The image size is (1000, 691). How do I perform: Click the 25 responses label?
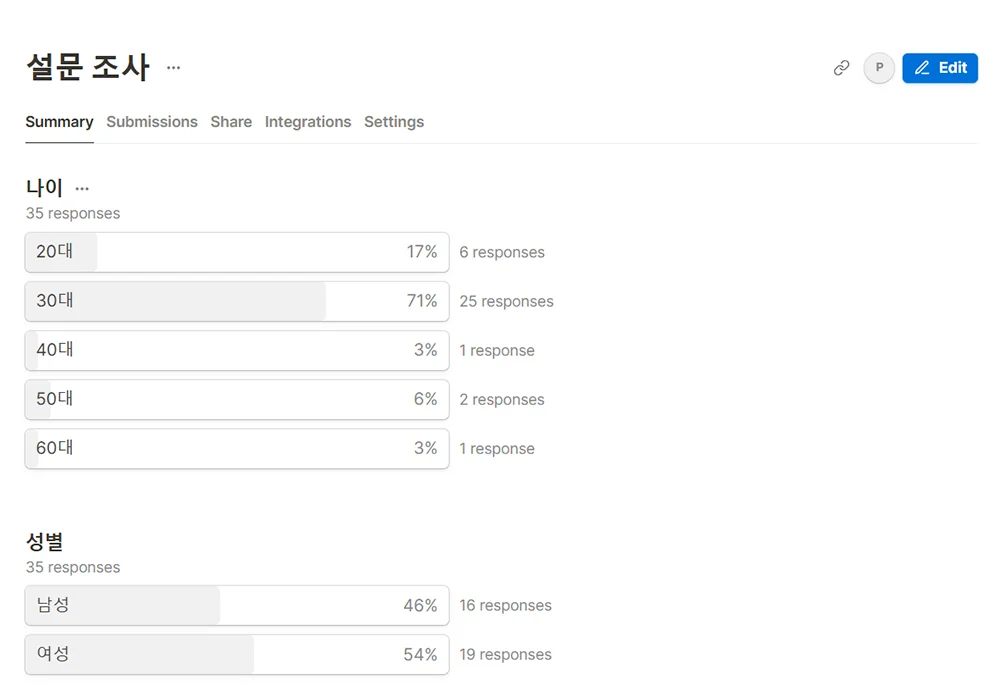pos(506,301)
